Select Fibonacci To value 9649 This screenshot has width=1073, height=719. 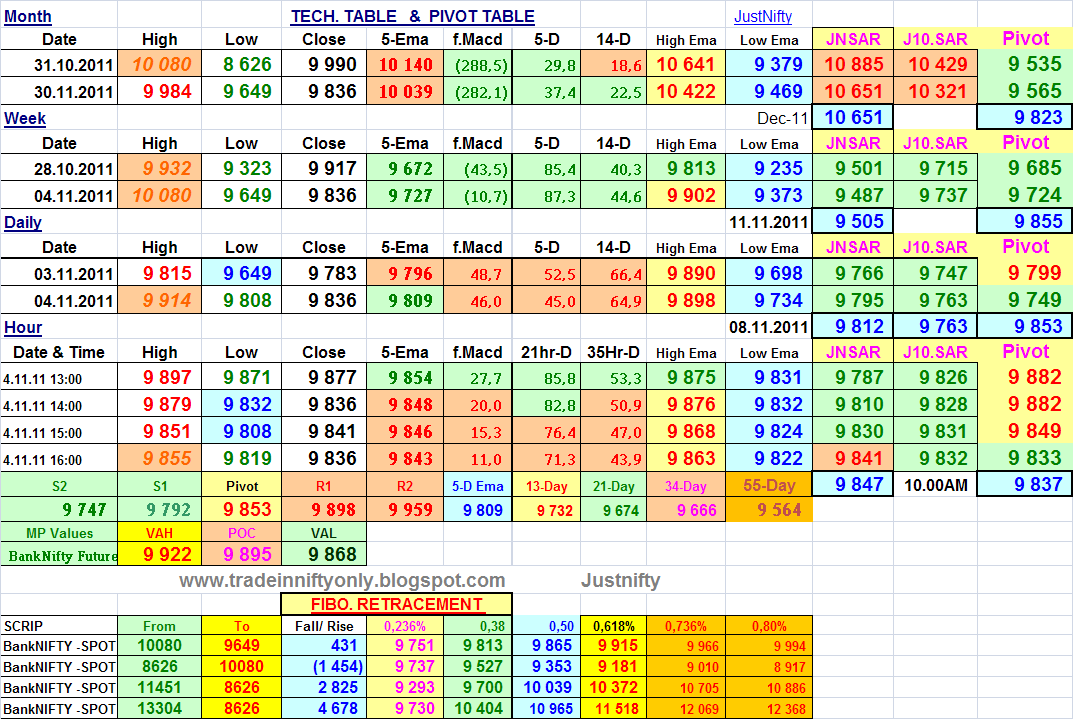tap(242, 645)
